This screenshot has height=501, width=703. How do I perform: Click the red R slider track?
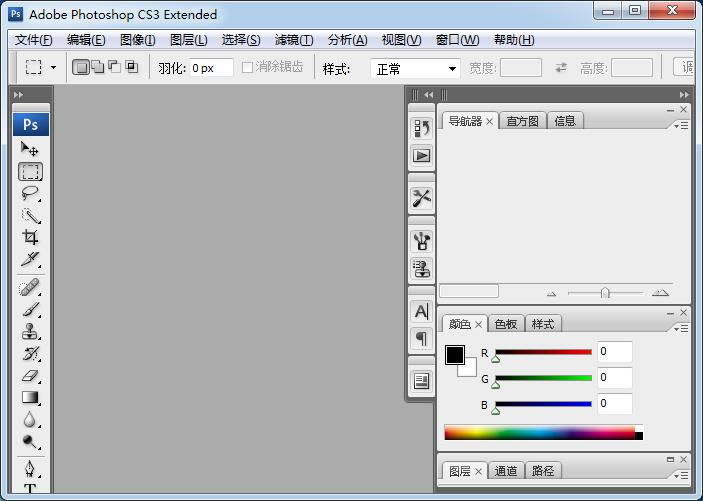pos(543,352)
